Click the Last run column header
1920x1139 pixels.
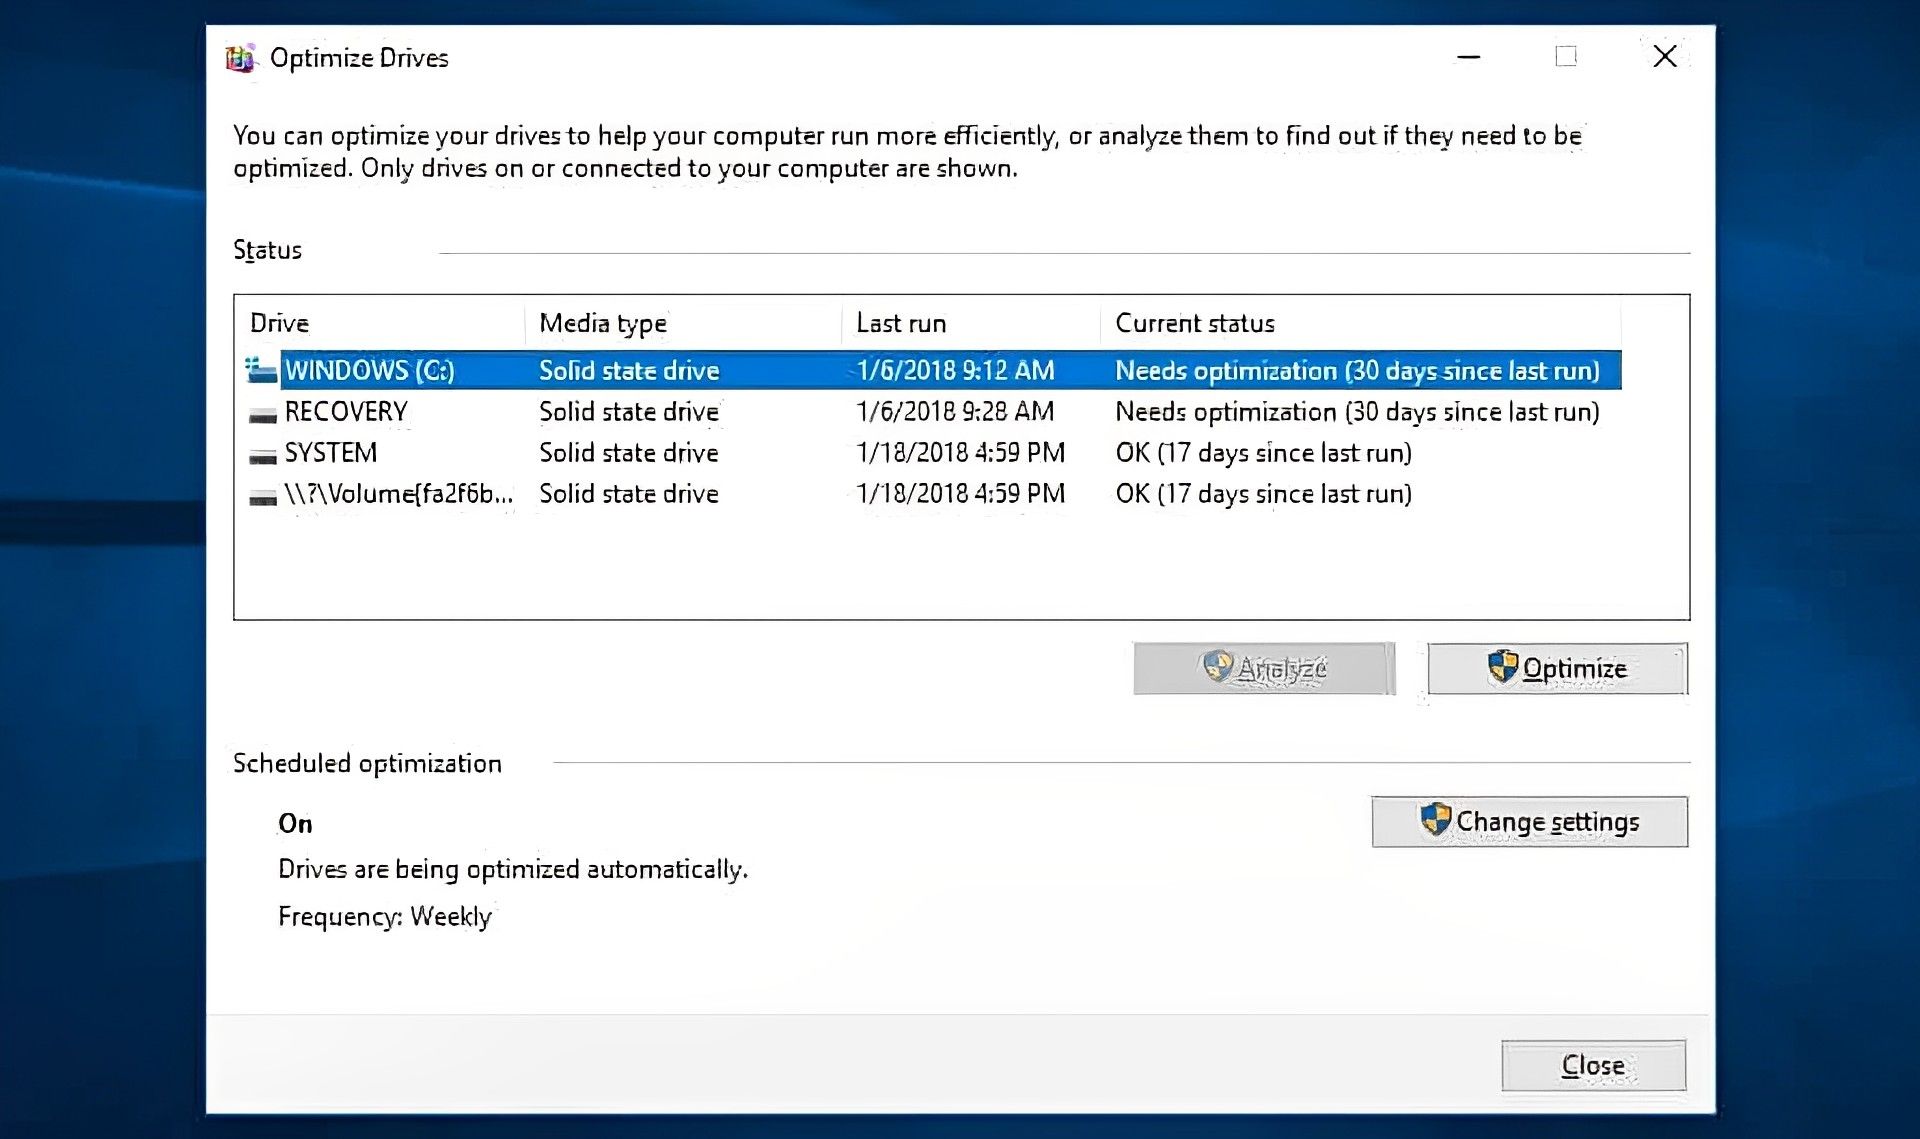click(901, 323)
